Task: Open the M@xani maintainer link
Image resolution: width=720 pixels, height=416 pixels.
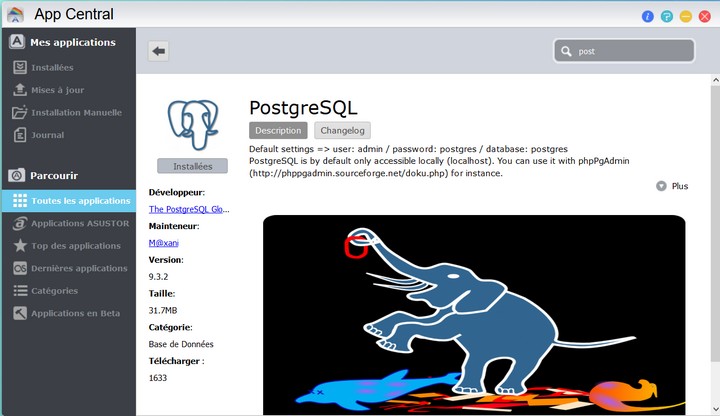Action: pos(163,243)
